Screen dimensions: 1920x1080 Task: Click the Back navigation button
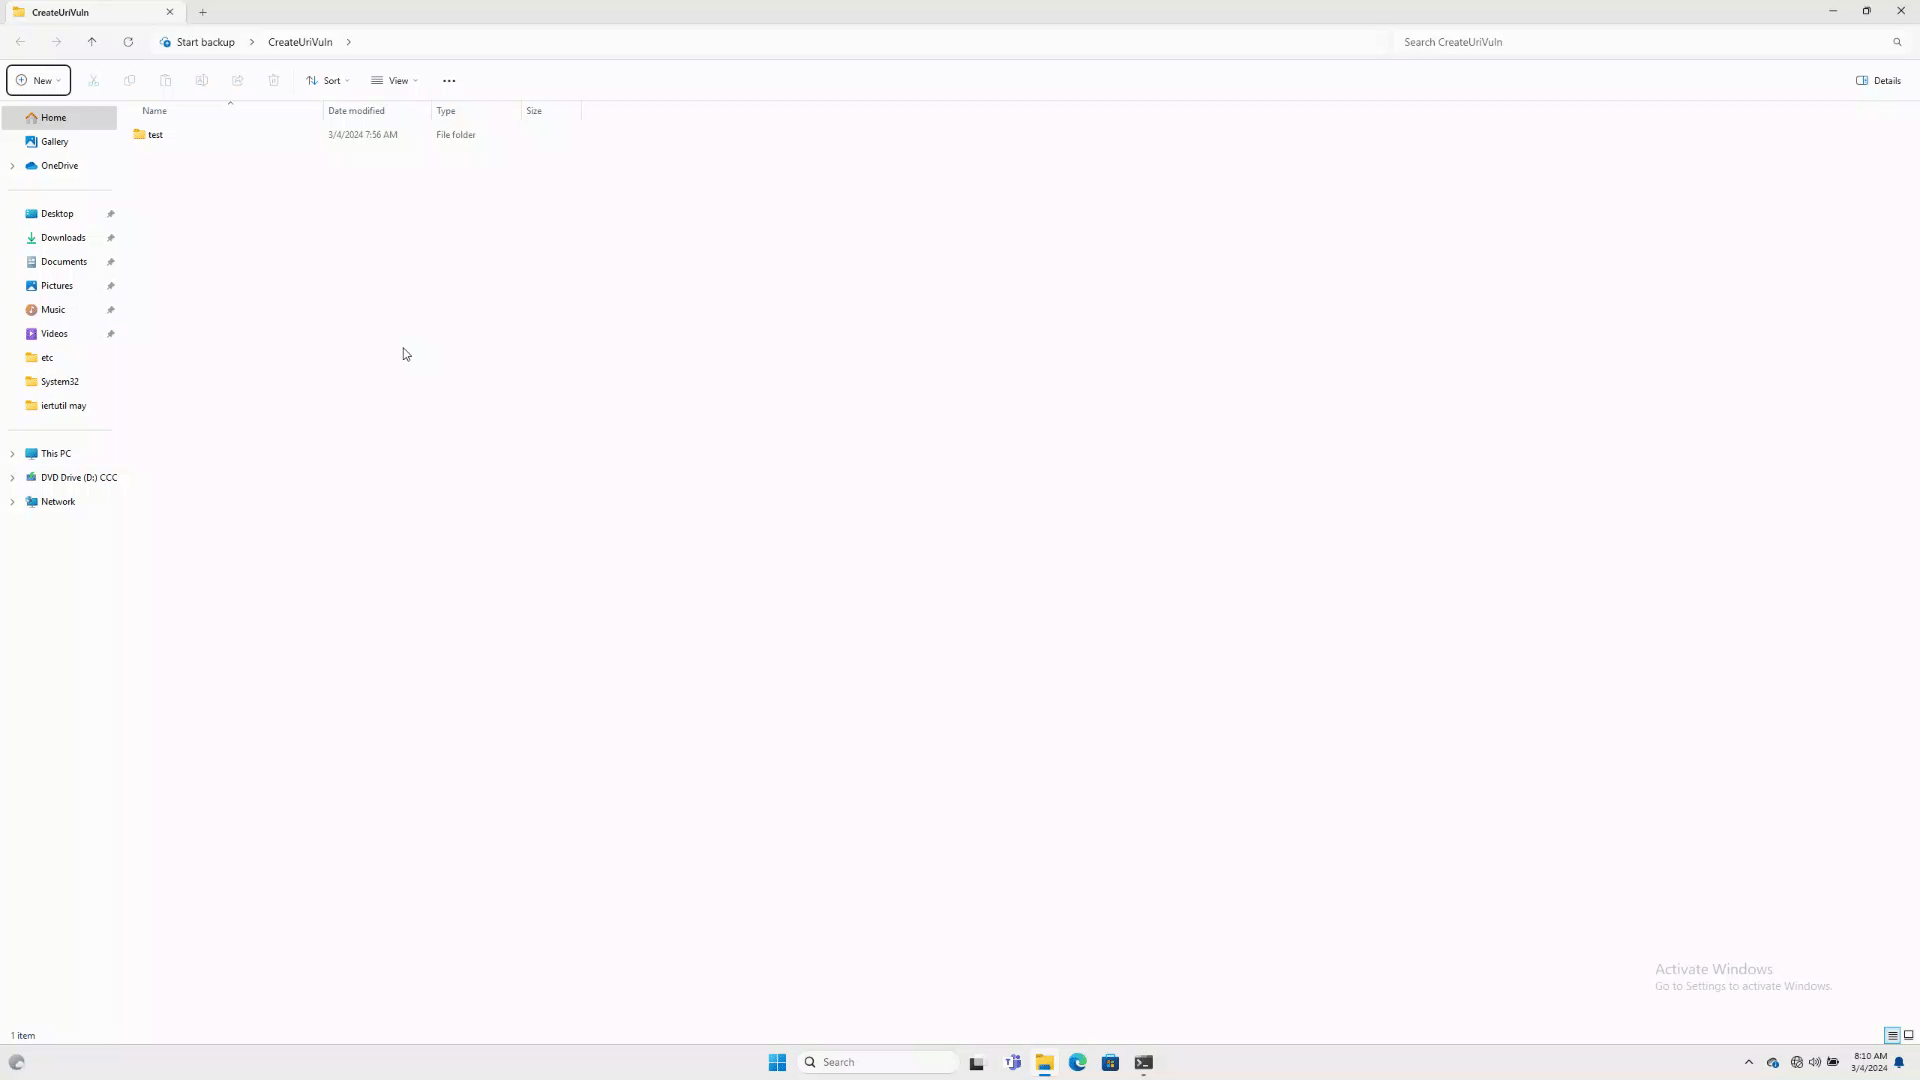[x=20, y=41]
